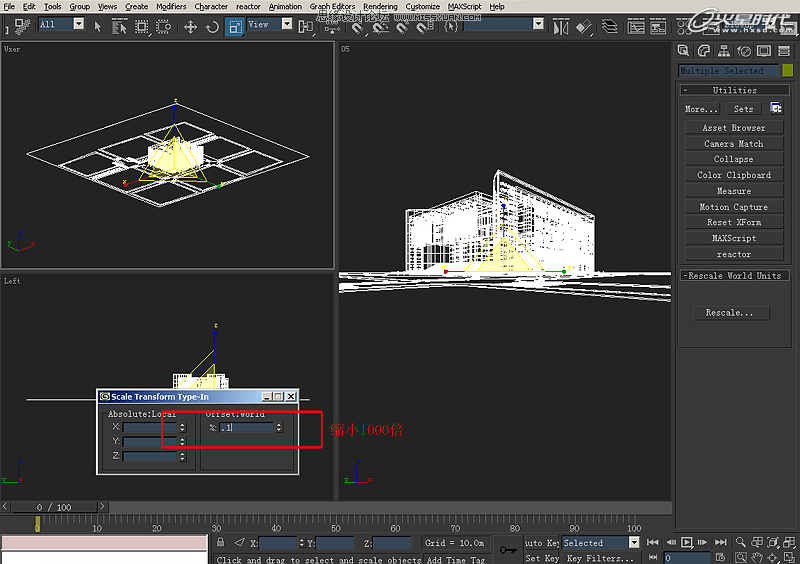This screenshot has height=564, width=800.
Task: Select the Rotate tool in main toolbar
Action: coord(212,26)
